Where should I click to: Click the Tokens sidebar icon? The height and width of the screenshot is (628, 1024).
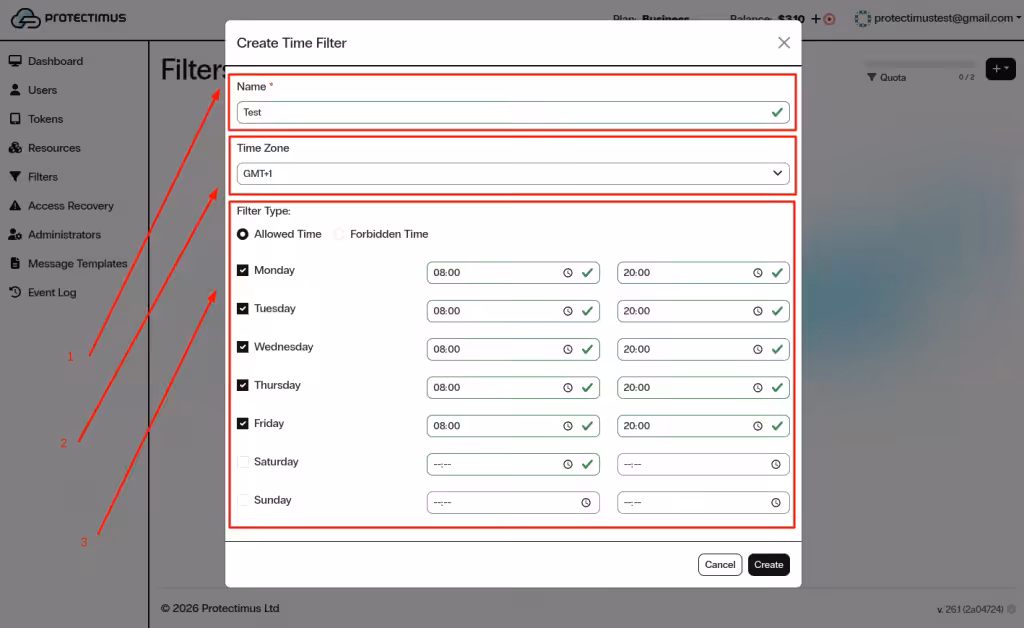[x=15, y=119]
